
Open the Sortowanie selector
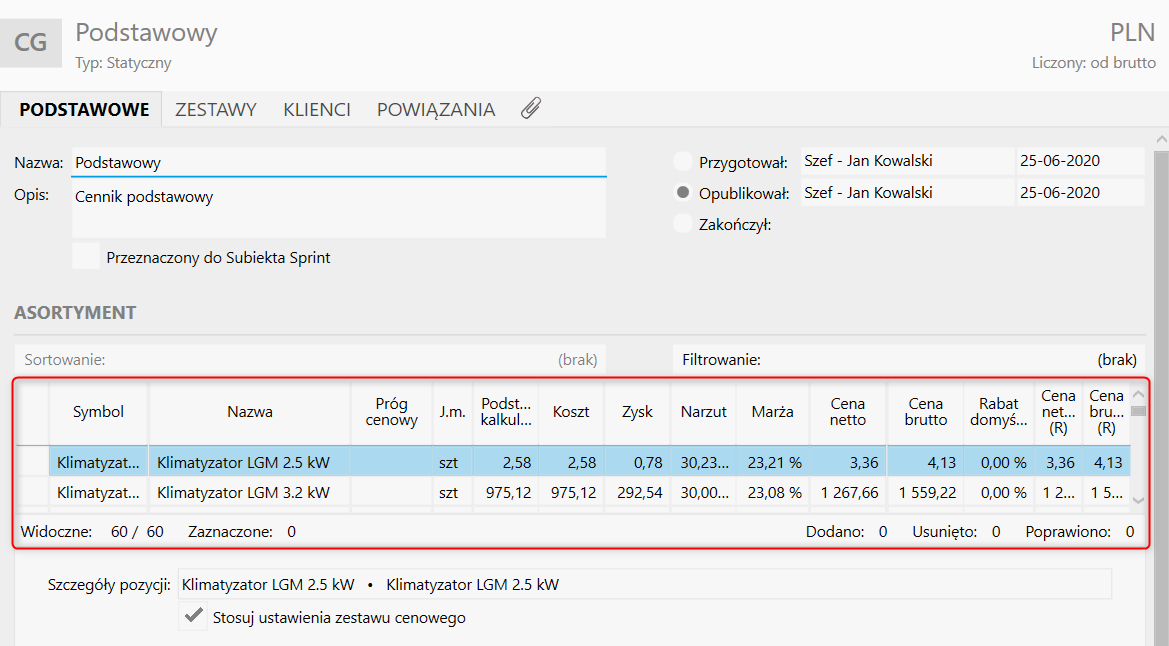[x=310, y=359]
